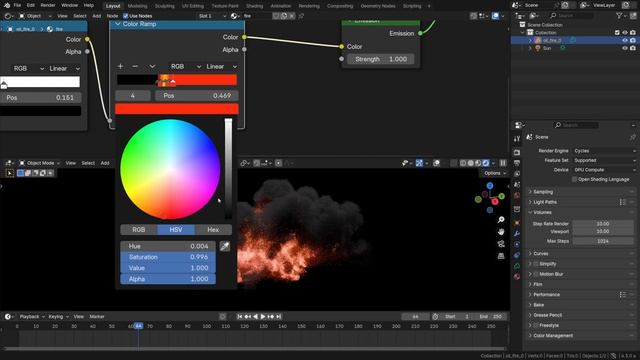The image size is (640, 360).
Task: Click the Pos 0.469 field in Color Ramp
Action: tap(197, 96)
